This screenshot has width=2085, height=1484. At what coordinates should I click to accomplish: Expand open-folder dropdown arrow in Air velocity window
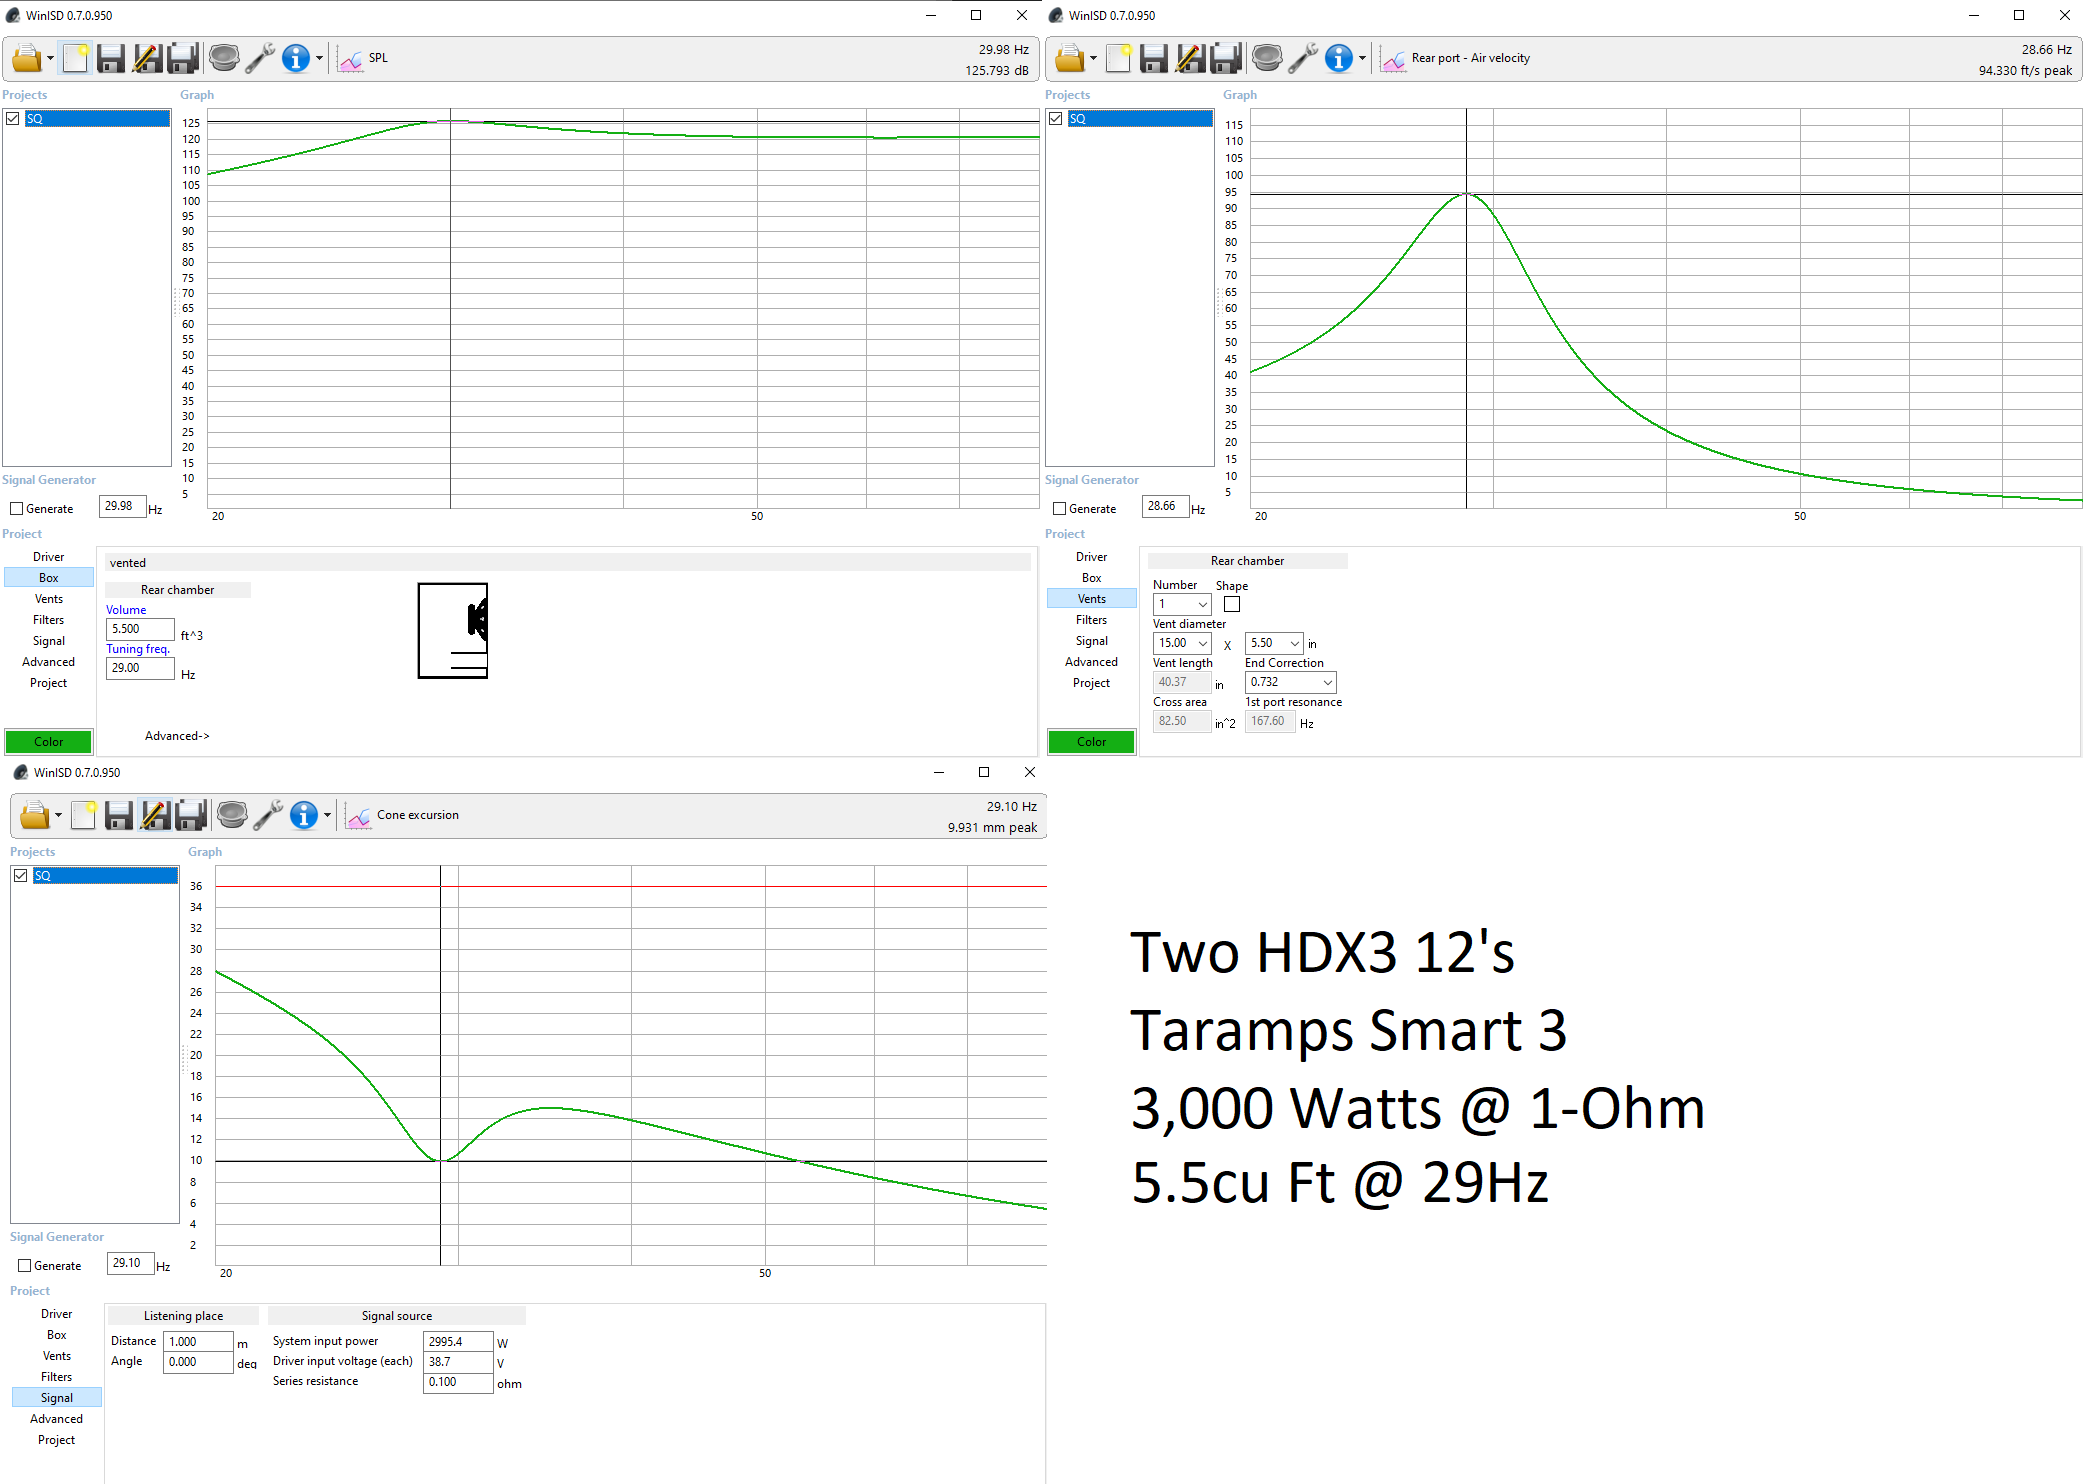[x=1093, y=58]
